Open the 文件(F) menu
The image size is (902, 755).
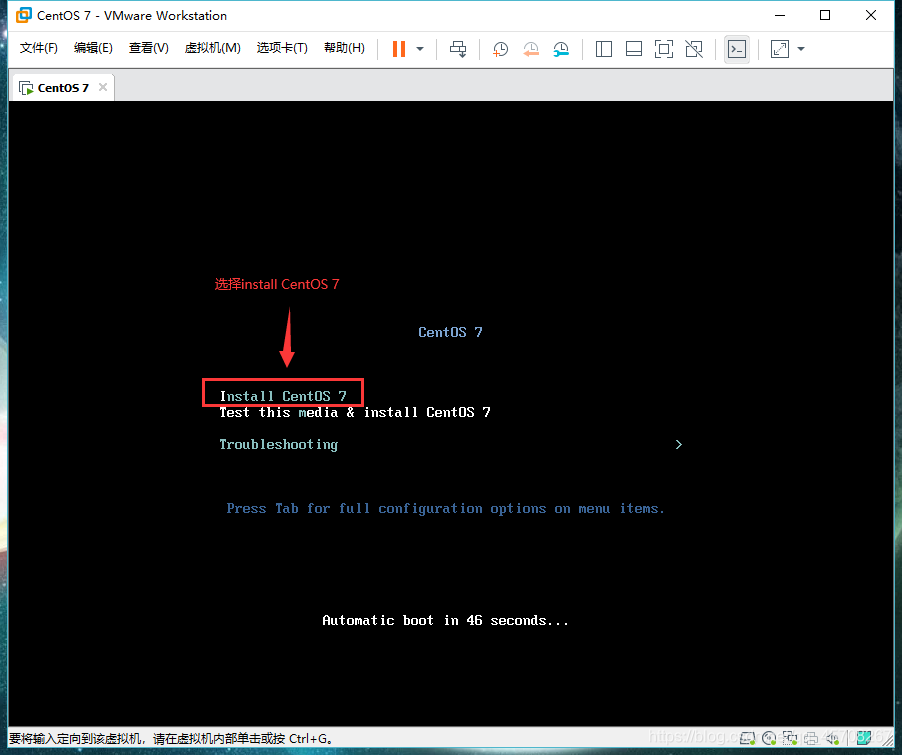pos(39,48)
